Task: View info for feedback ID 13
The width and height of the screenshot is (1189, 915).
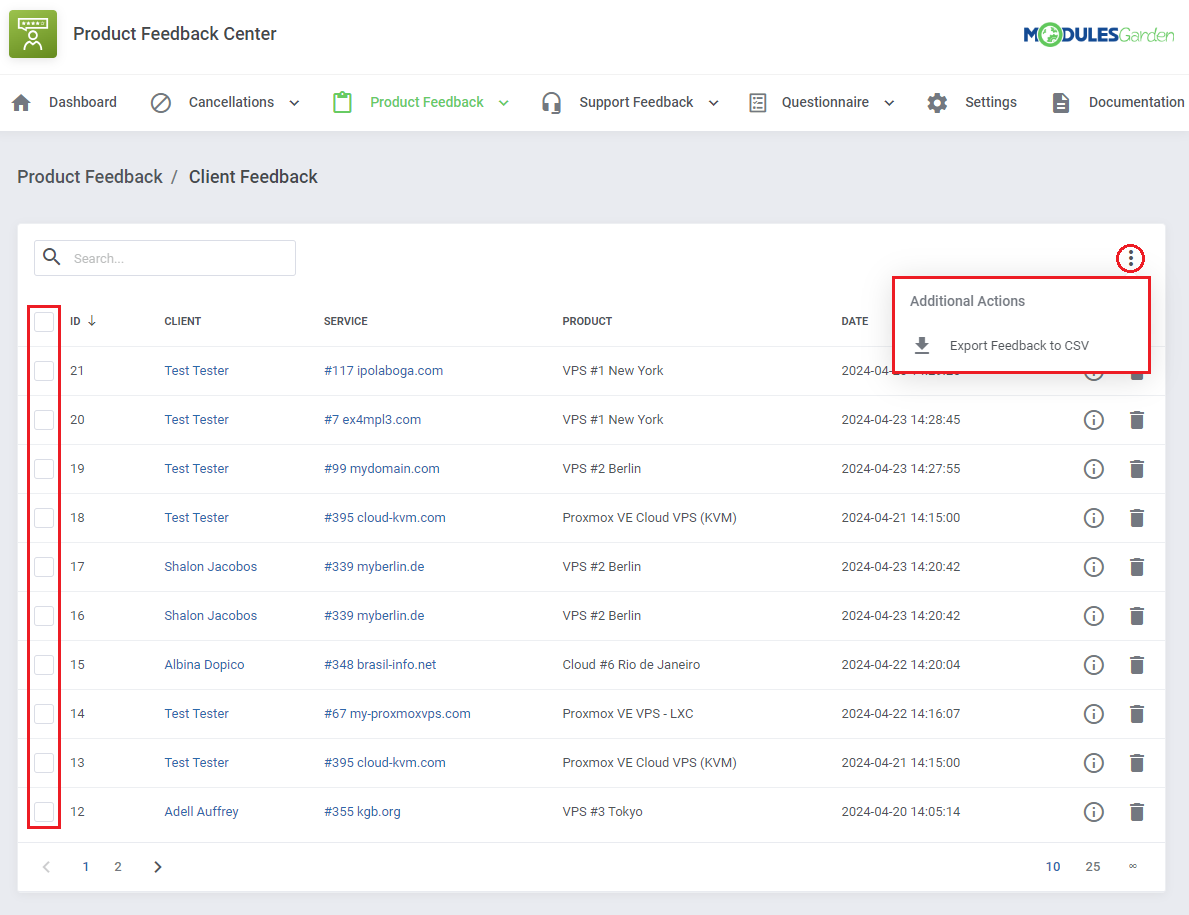Action: [x=1093, y=763]
